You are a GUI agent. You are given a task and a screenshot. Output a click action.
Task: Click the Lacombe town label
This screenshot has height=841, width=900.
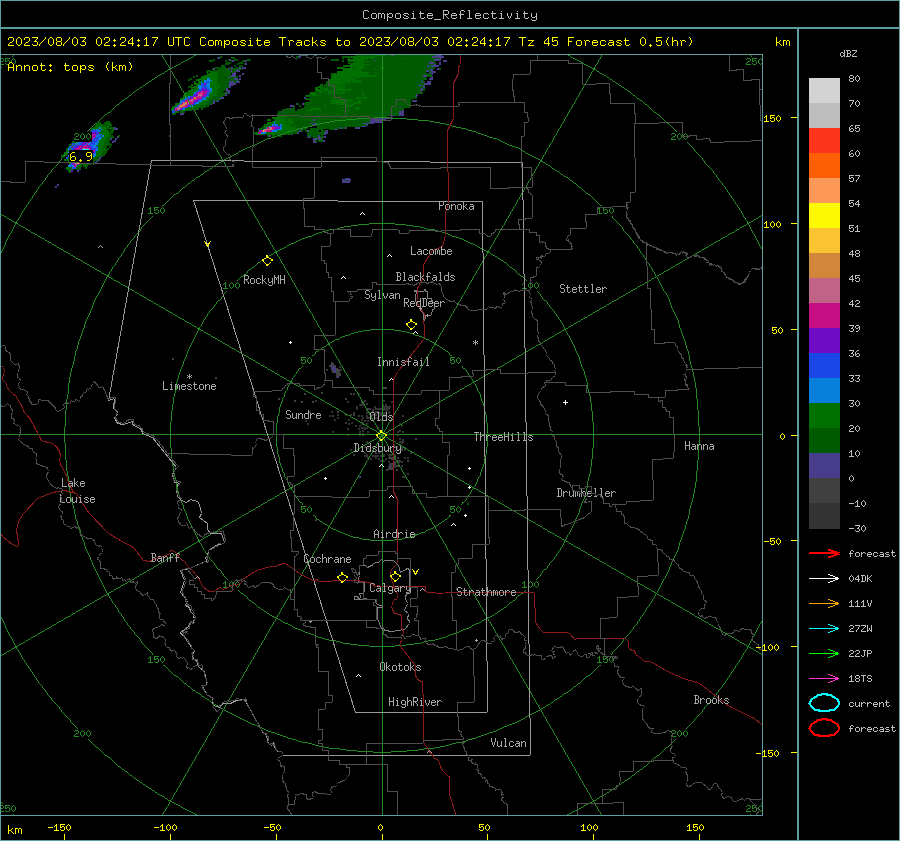tap(431, 251)
